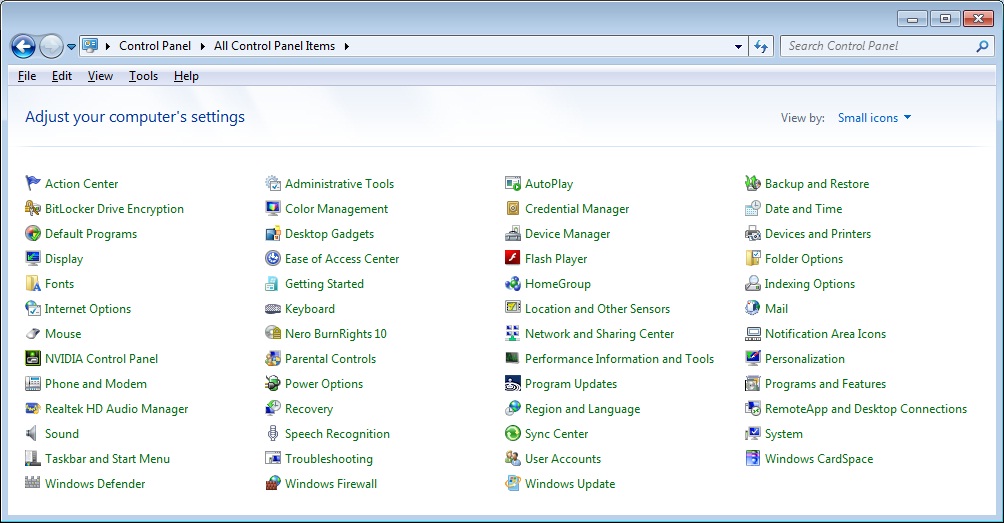Screen dimensions: 1004x523
Task: Click the NVIDIA Control Panel icon
Action: click(x=33, y=358)
